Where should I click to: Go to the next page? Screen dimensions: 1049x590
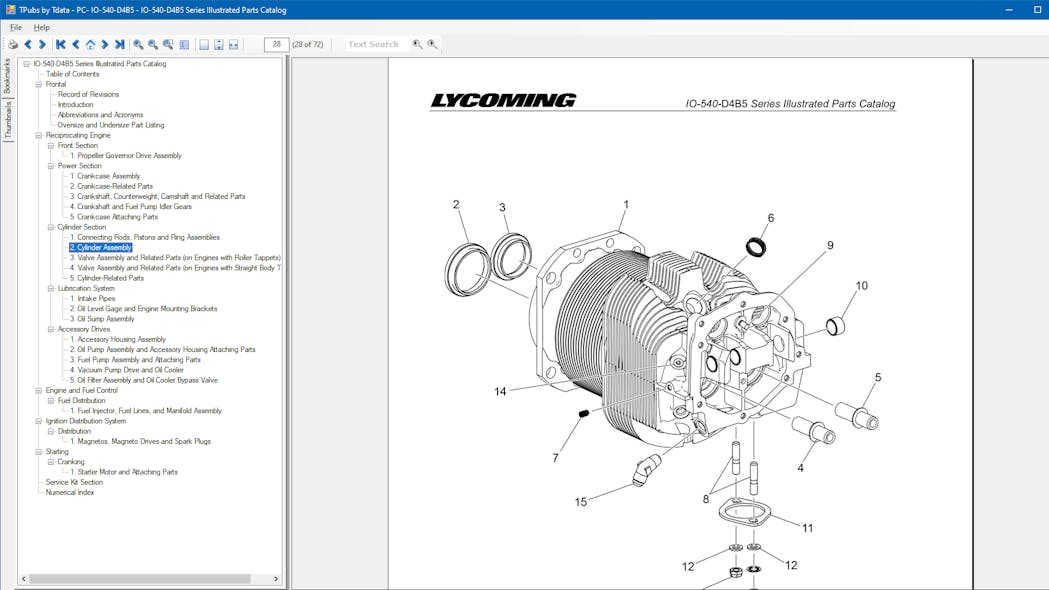(x=104, y=44)
